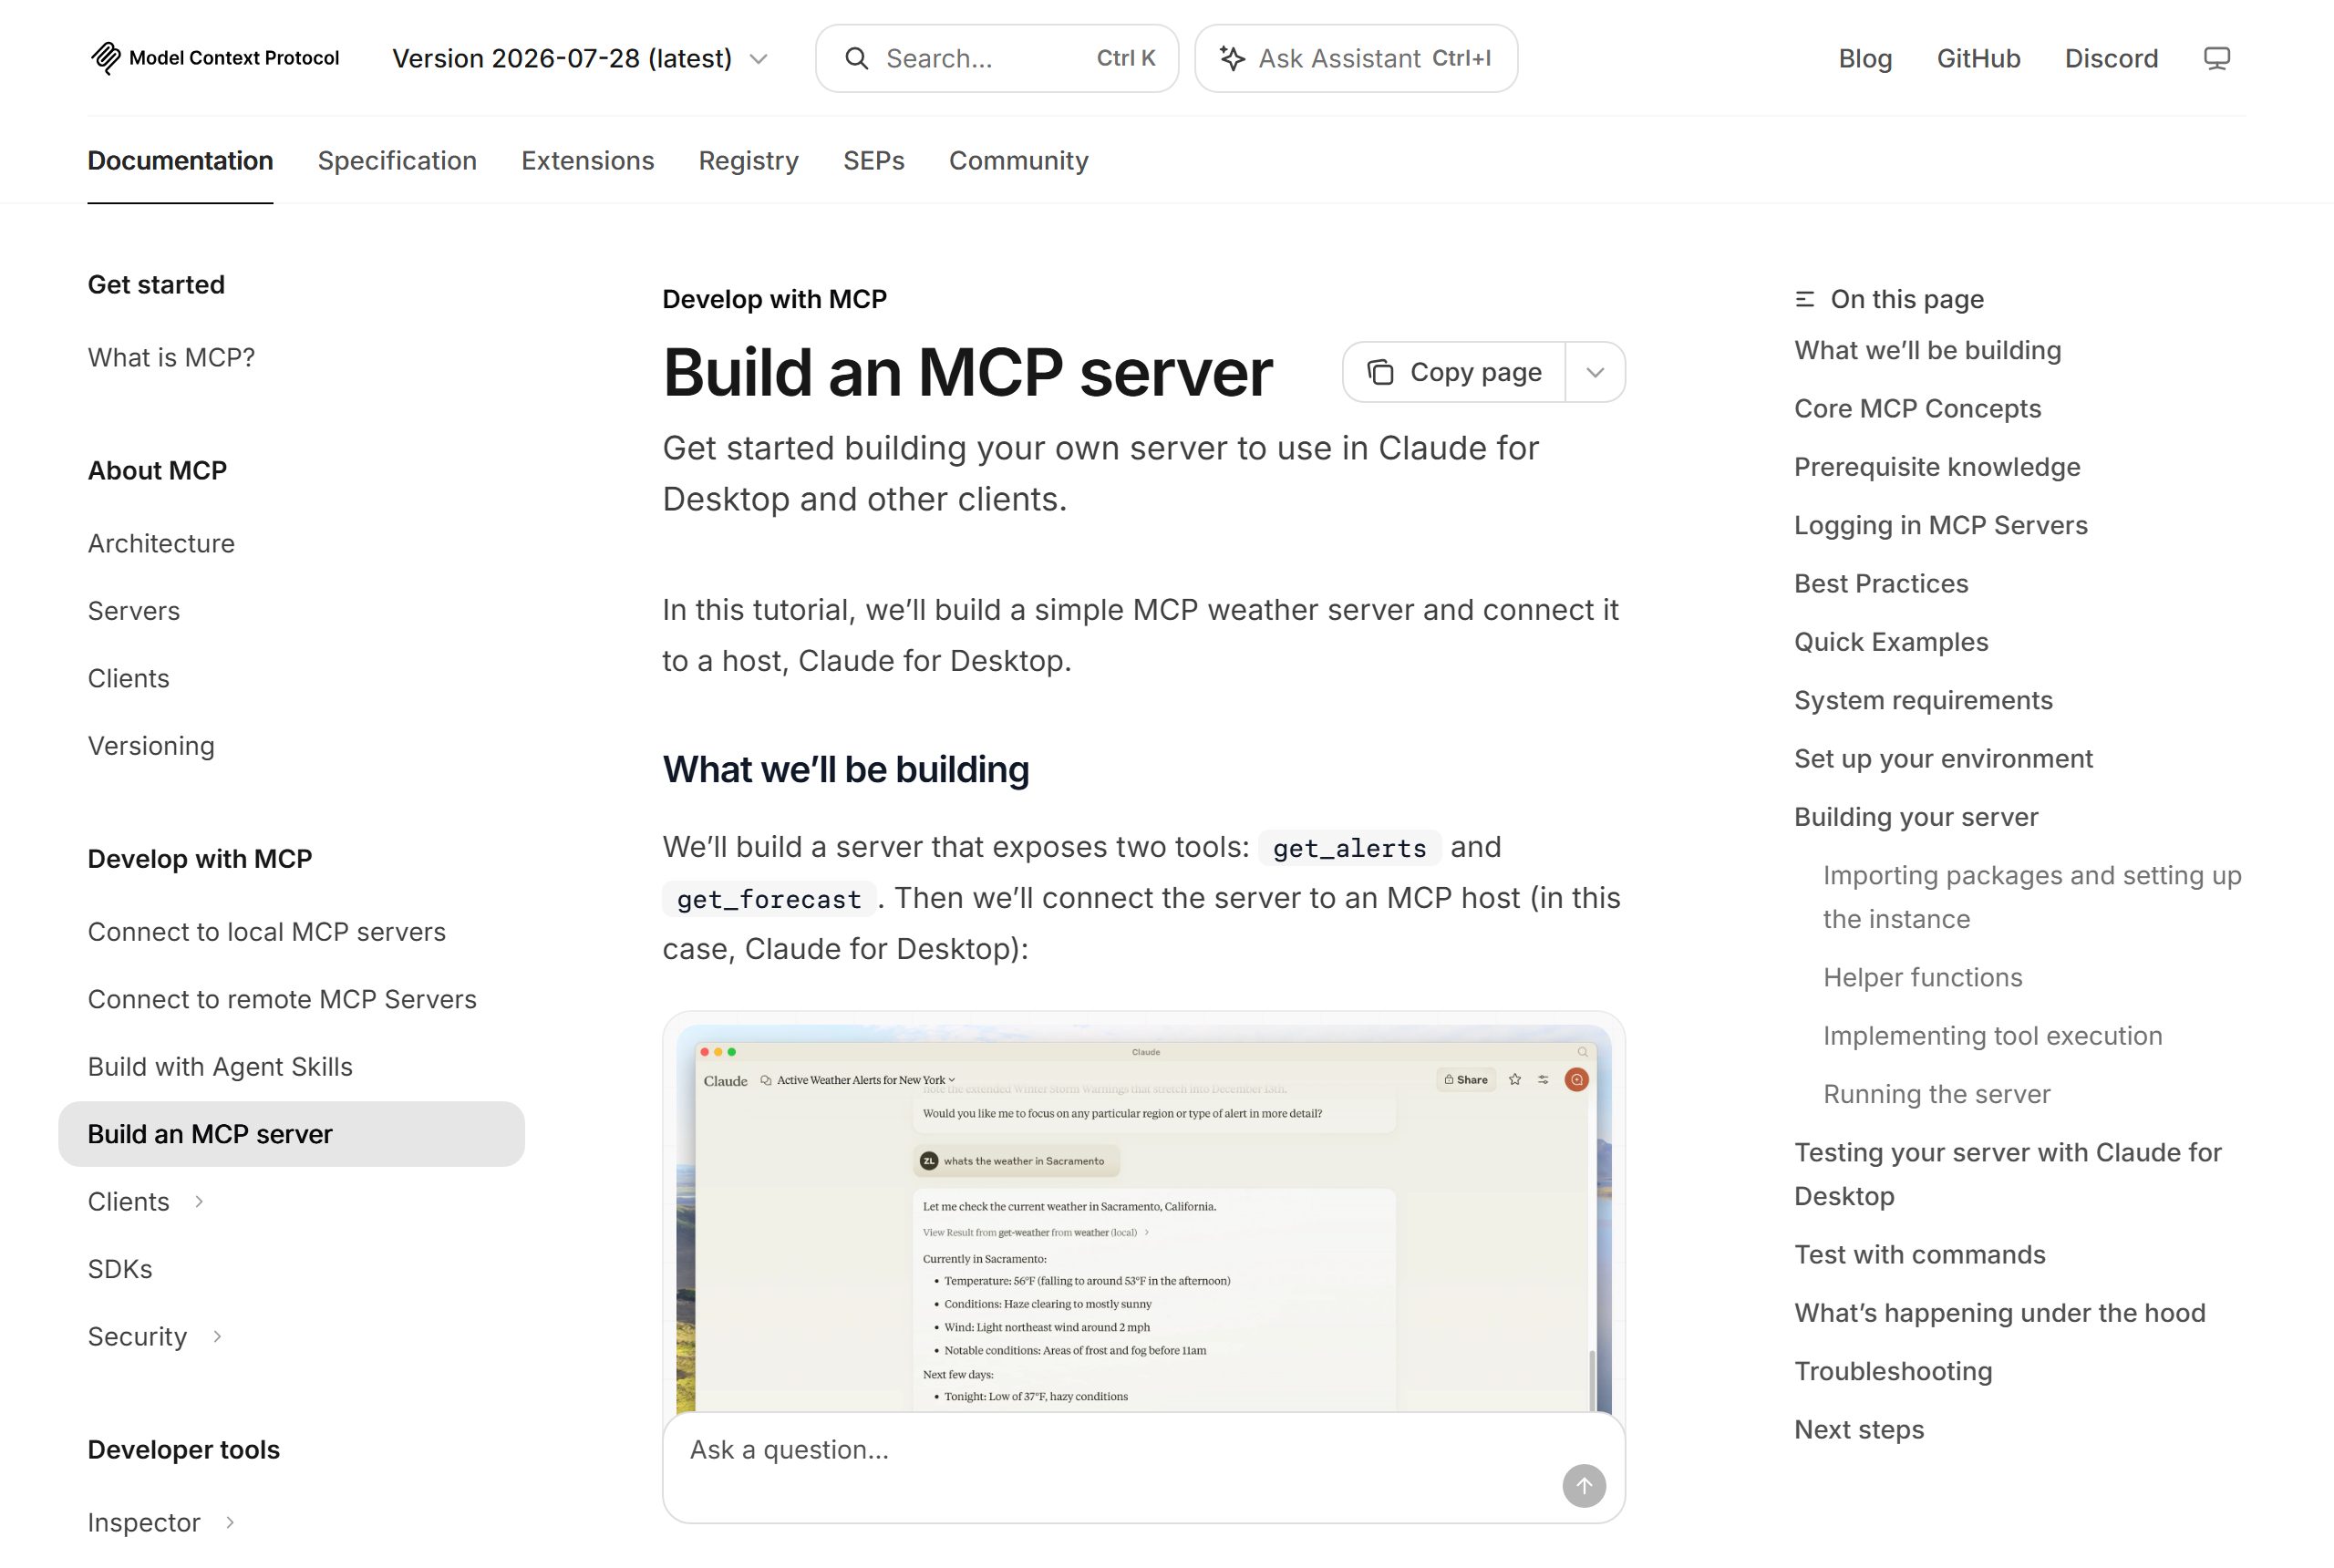This screenshot has width=2334, height=1568.
Task: Open the Discord link
Action: 2111,58
